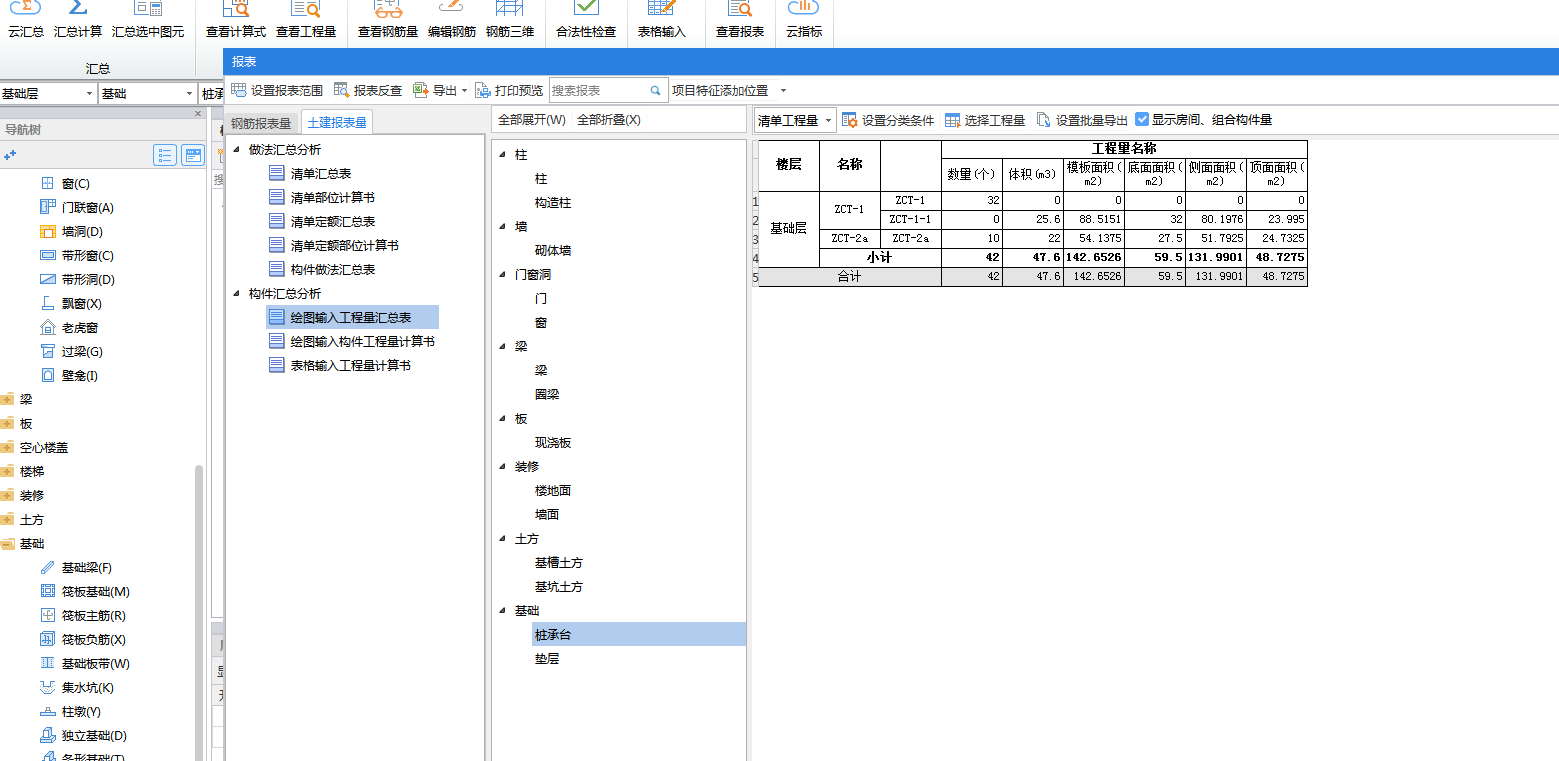Expand 土方 folder in navigation tree
This screenshot has height=761, width=1559.
tap(8, 520)
